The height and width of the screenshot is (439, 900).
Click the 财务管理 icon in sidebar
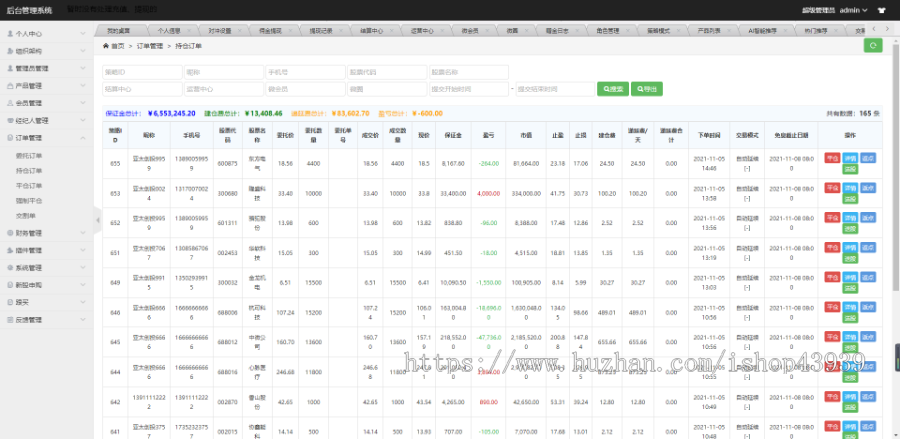[x=10, y=233]
